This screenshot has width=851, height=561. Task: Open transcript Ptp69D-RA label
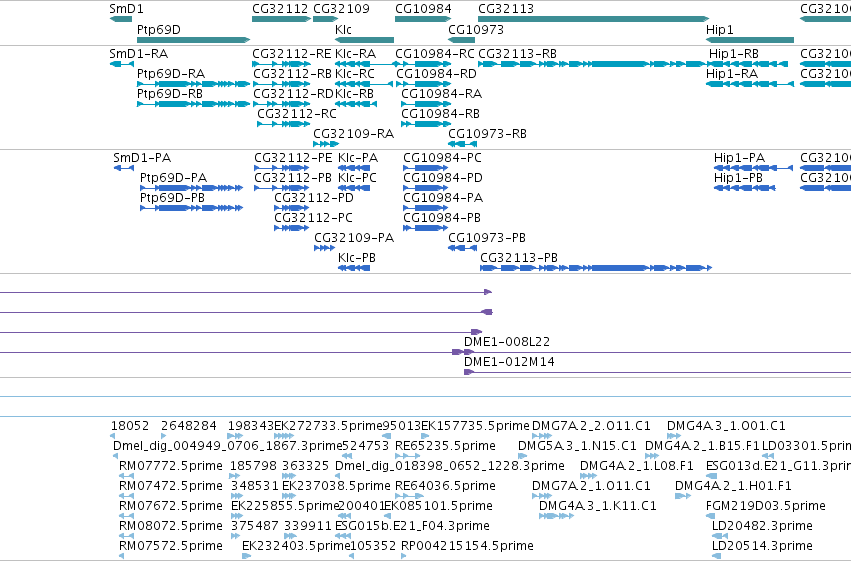[x=171, y=73]
